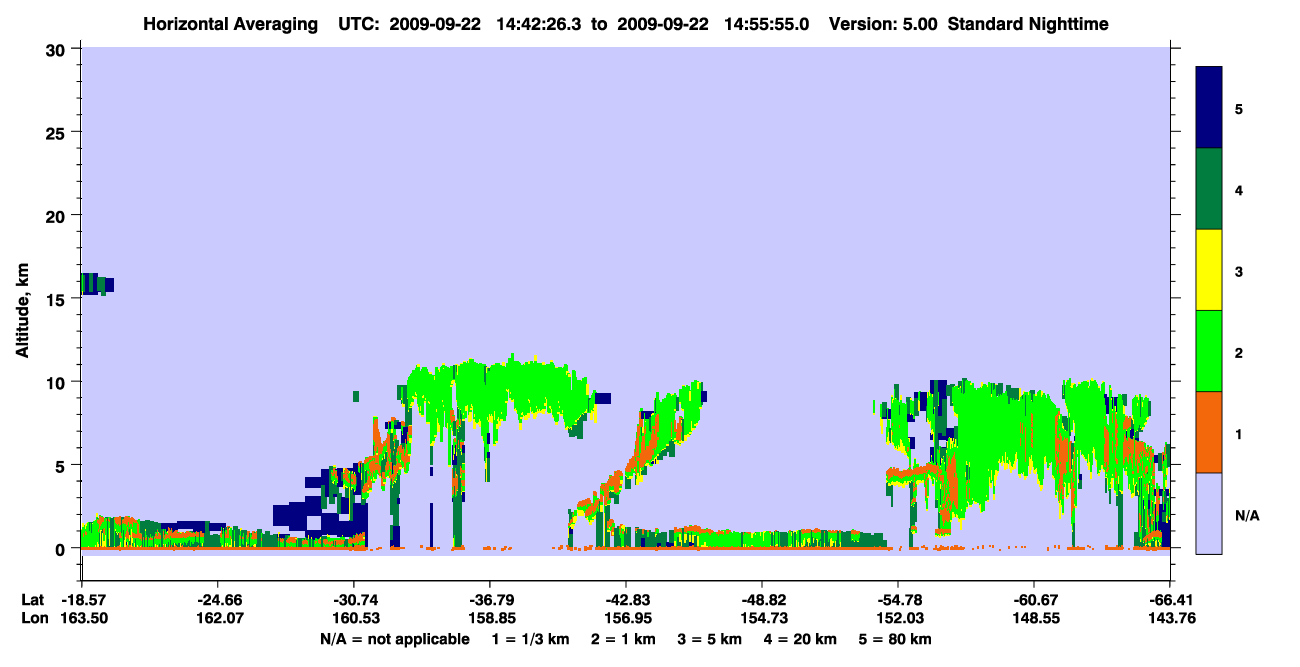This screenshot has width=1300, height=667.
Task: Click the 10 km altitude tick label
Action: coord(58,382)
